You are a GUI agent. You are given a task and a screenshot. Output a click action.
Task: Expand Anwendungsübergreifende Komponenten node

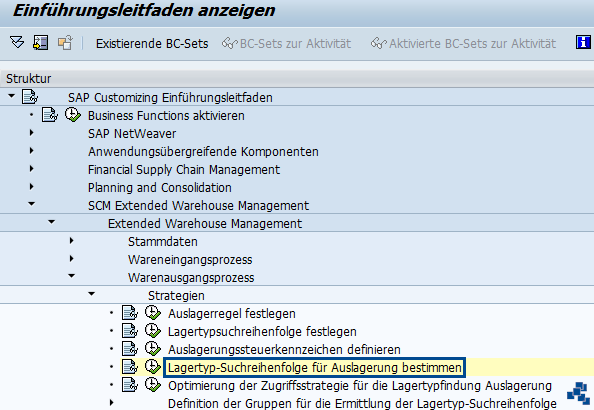point(31,151)
